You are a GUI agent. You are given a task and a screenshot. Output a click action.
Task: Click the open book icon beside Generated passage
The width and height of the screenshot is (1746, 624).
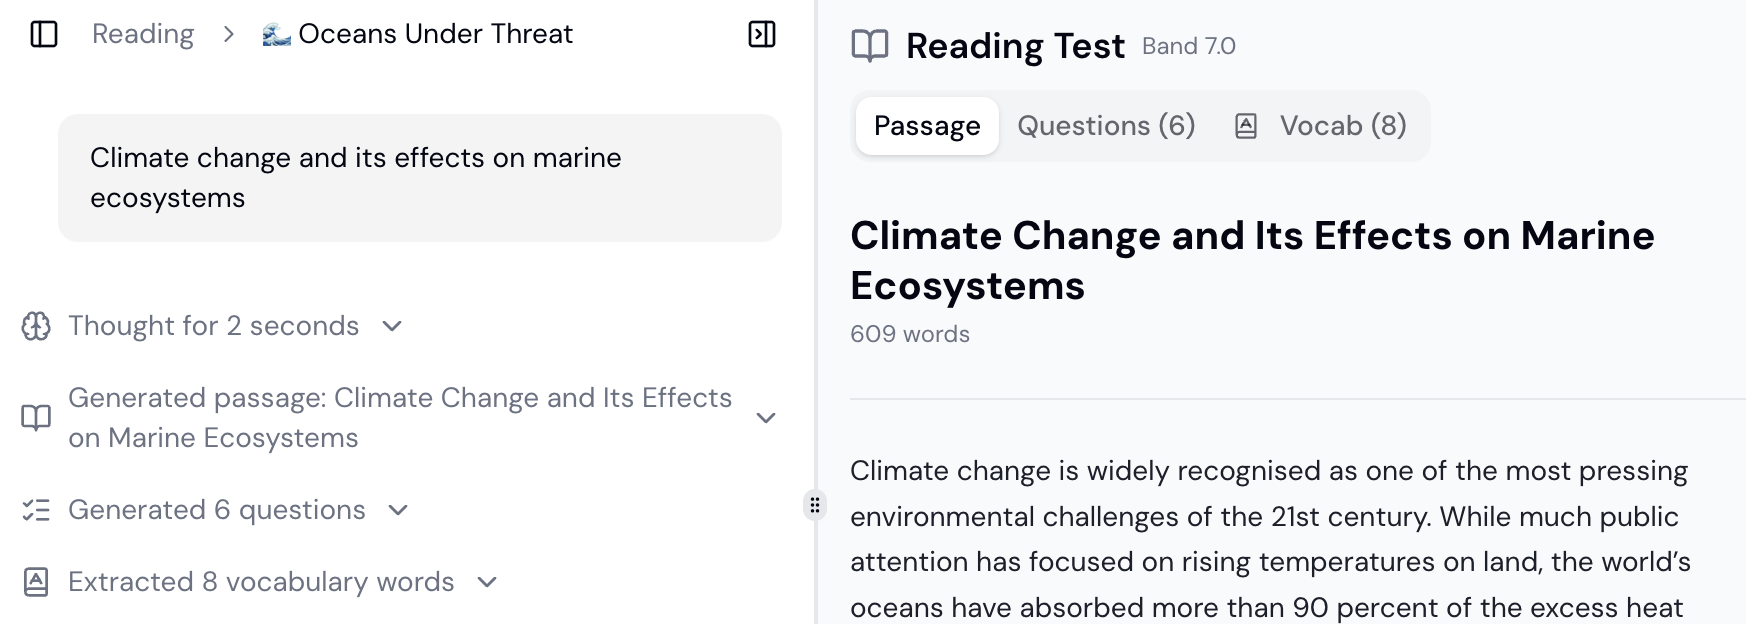point(36,418)
